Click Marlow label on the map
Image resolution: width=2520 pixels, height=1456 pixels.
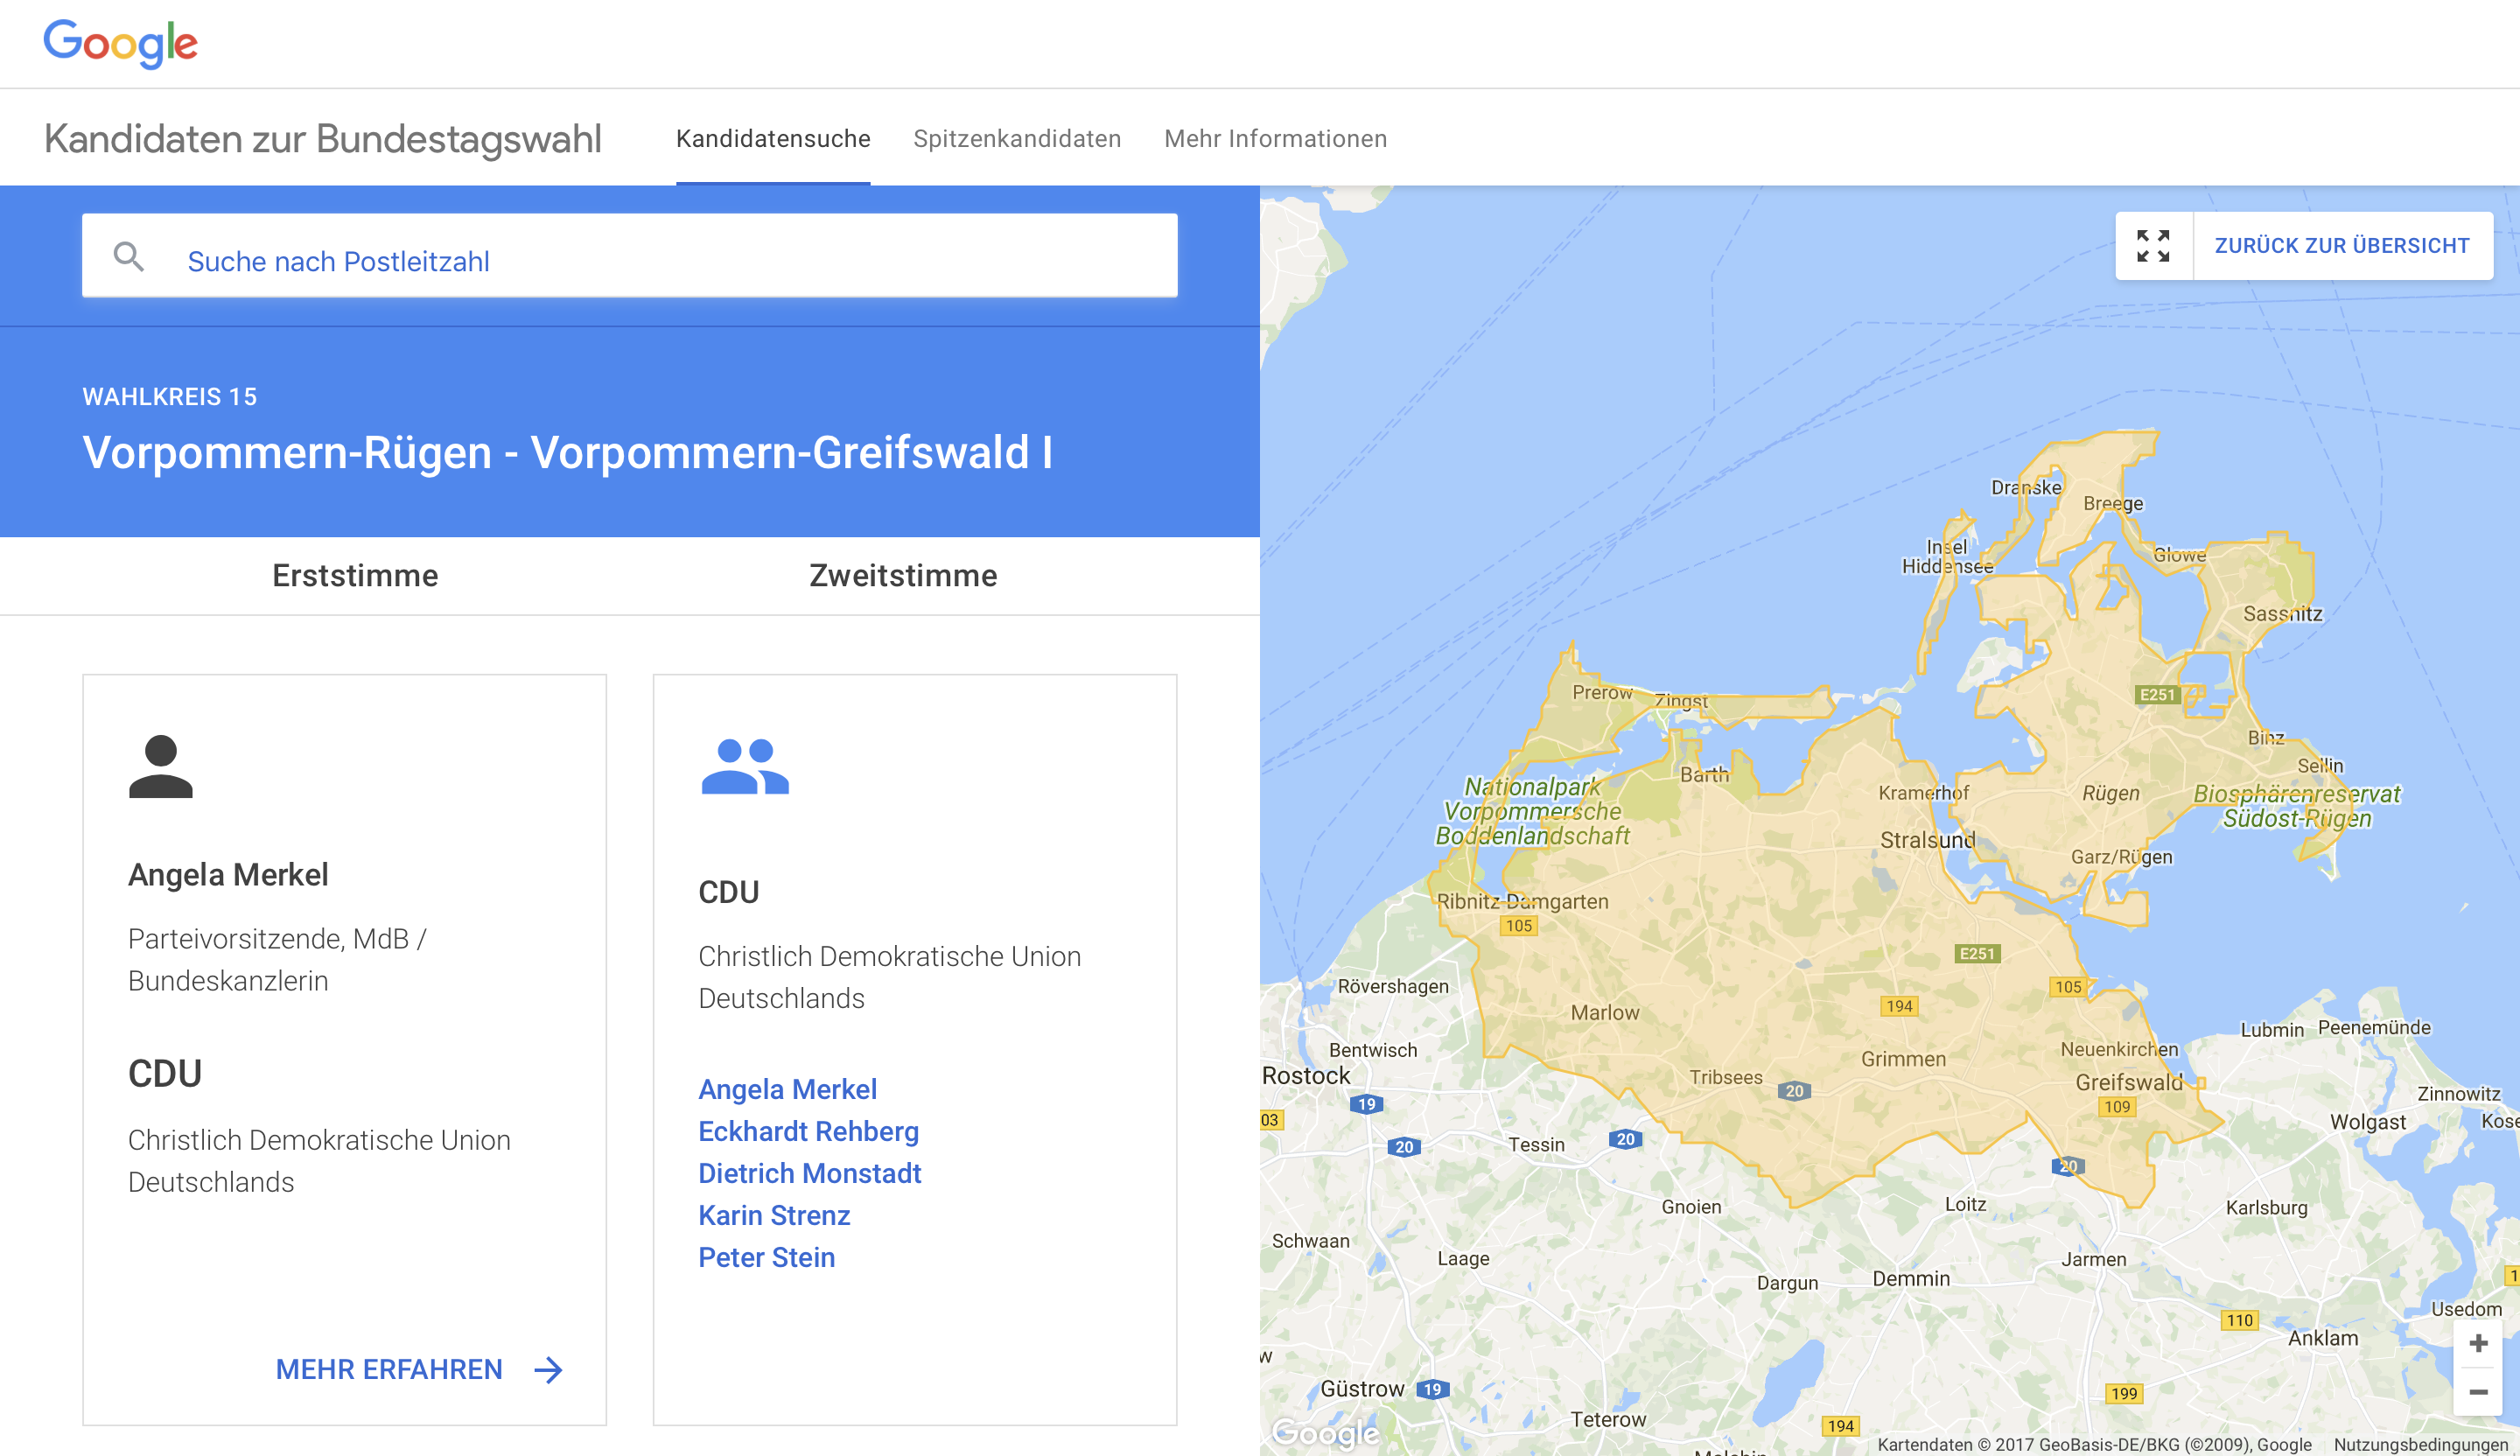point(1605,1013)
